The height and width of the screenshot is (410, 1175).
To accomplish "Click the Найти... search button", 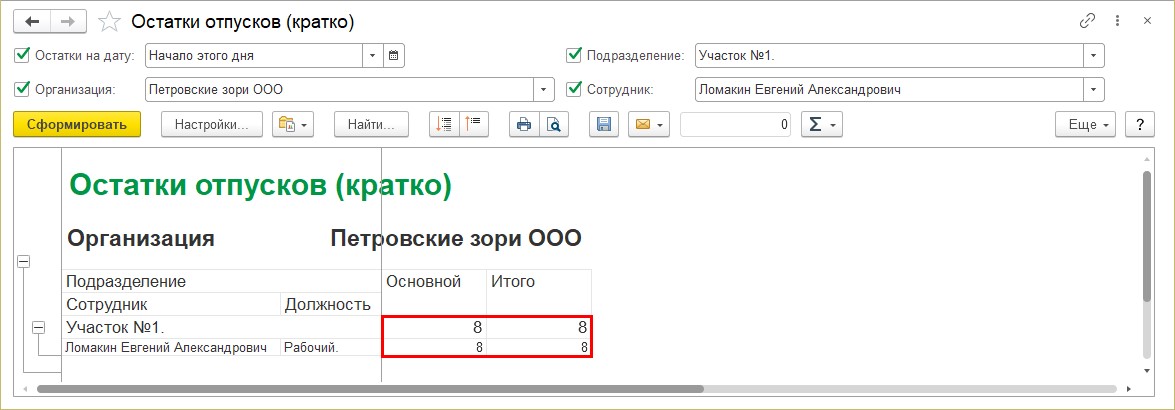I will point(371,124).
